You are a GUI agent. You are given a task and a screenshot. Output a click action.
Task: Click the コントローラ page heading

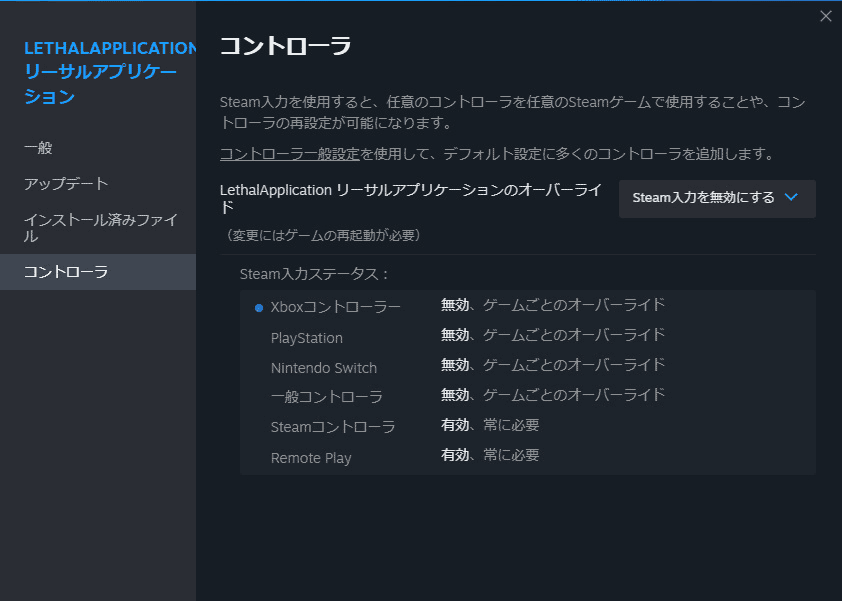[x=286, y=46]
